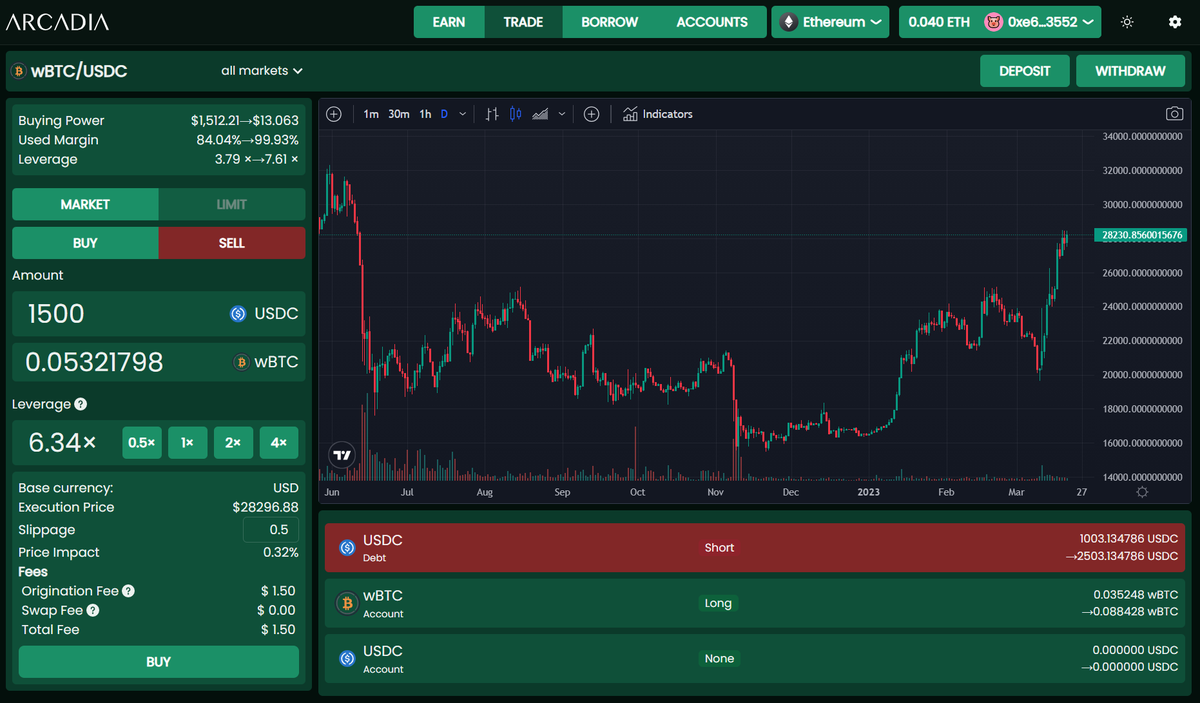Switch chart to the area style icon
This screenshot has height=703, width=1200.
coord(541,114)
